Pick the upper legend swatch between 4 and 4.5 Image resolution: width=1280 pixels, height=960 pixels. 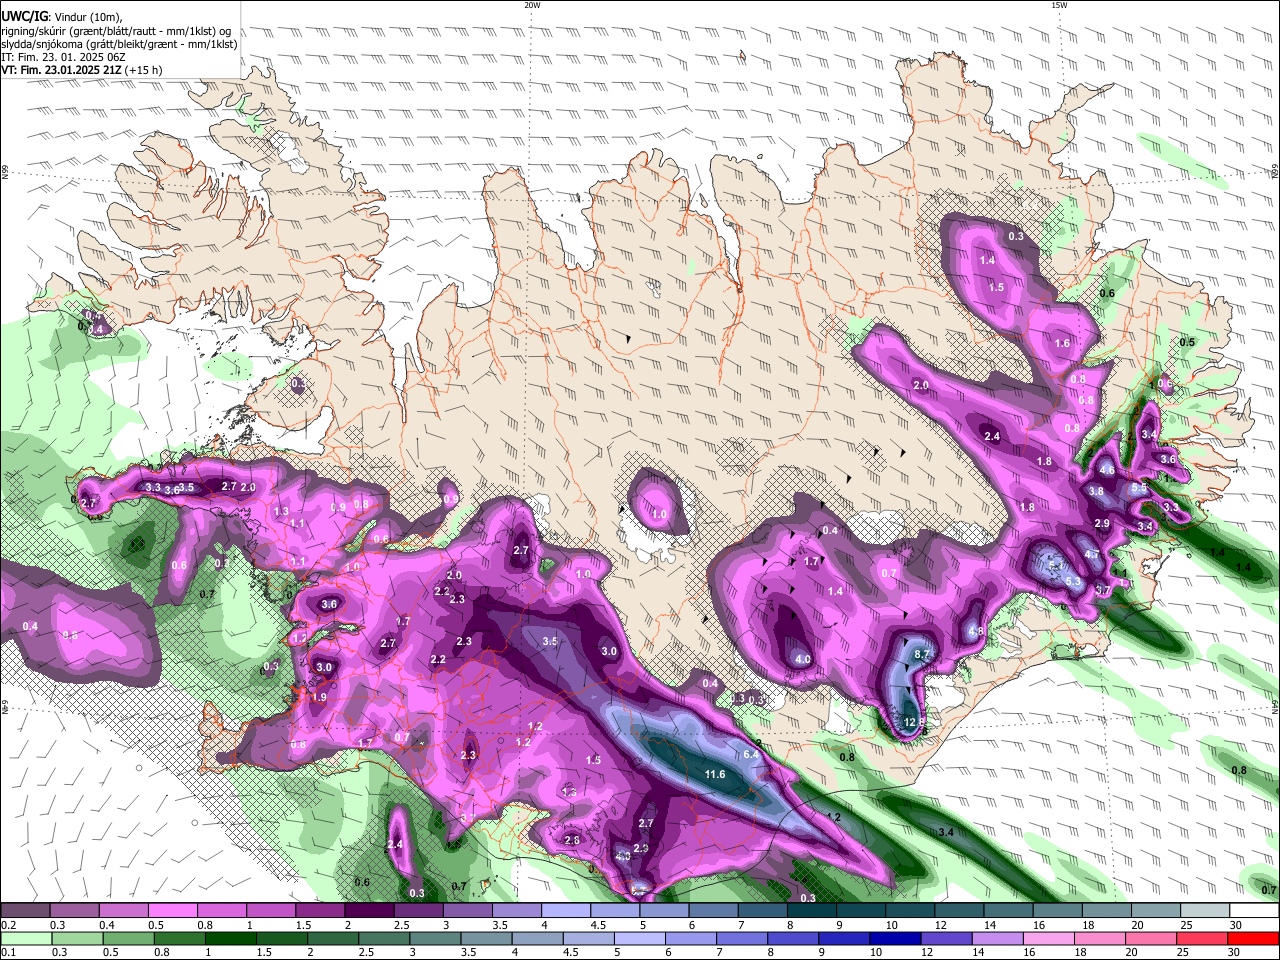pos(566,912)
